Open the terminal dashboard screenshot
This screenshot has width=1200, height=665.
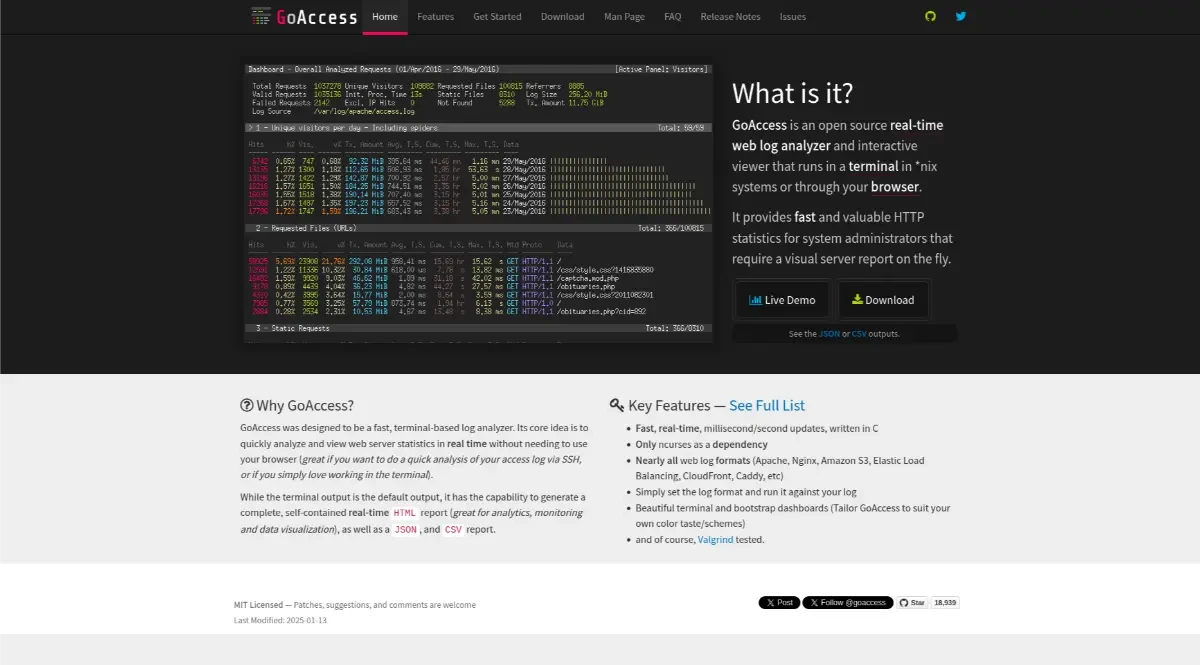pyautogui.click(x=478, y=204)
